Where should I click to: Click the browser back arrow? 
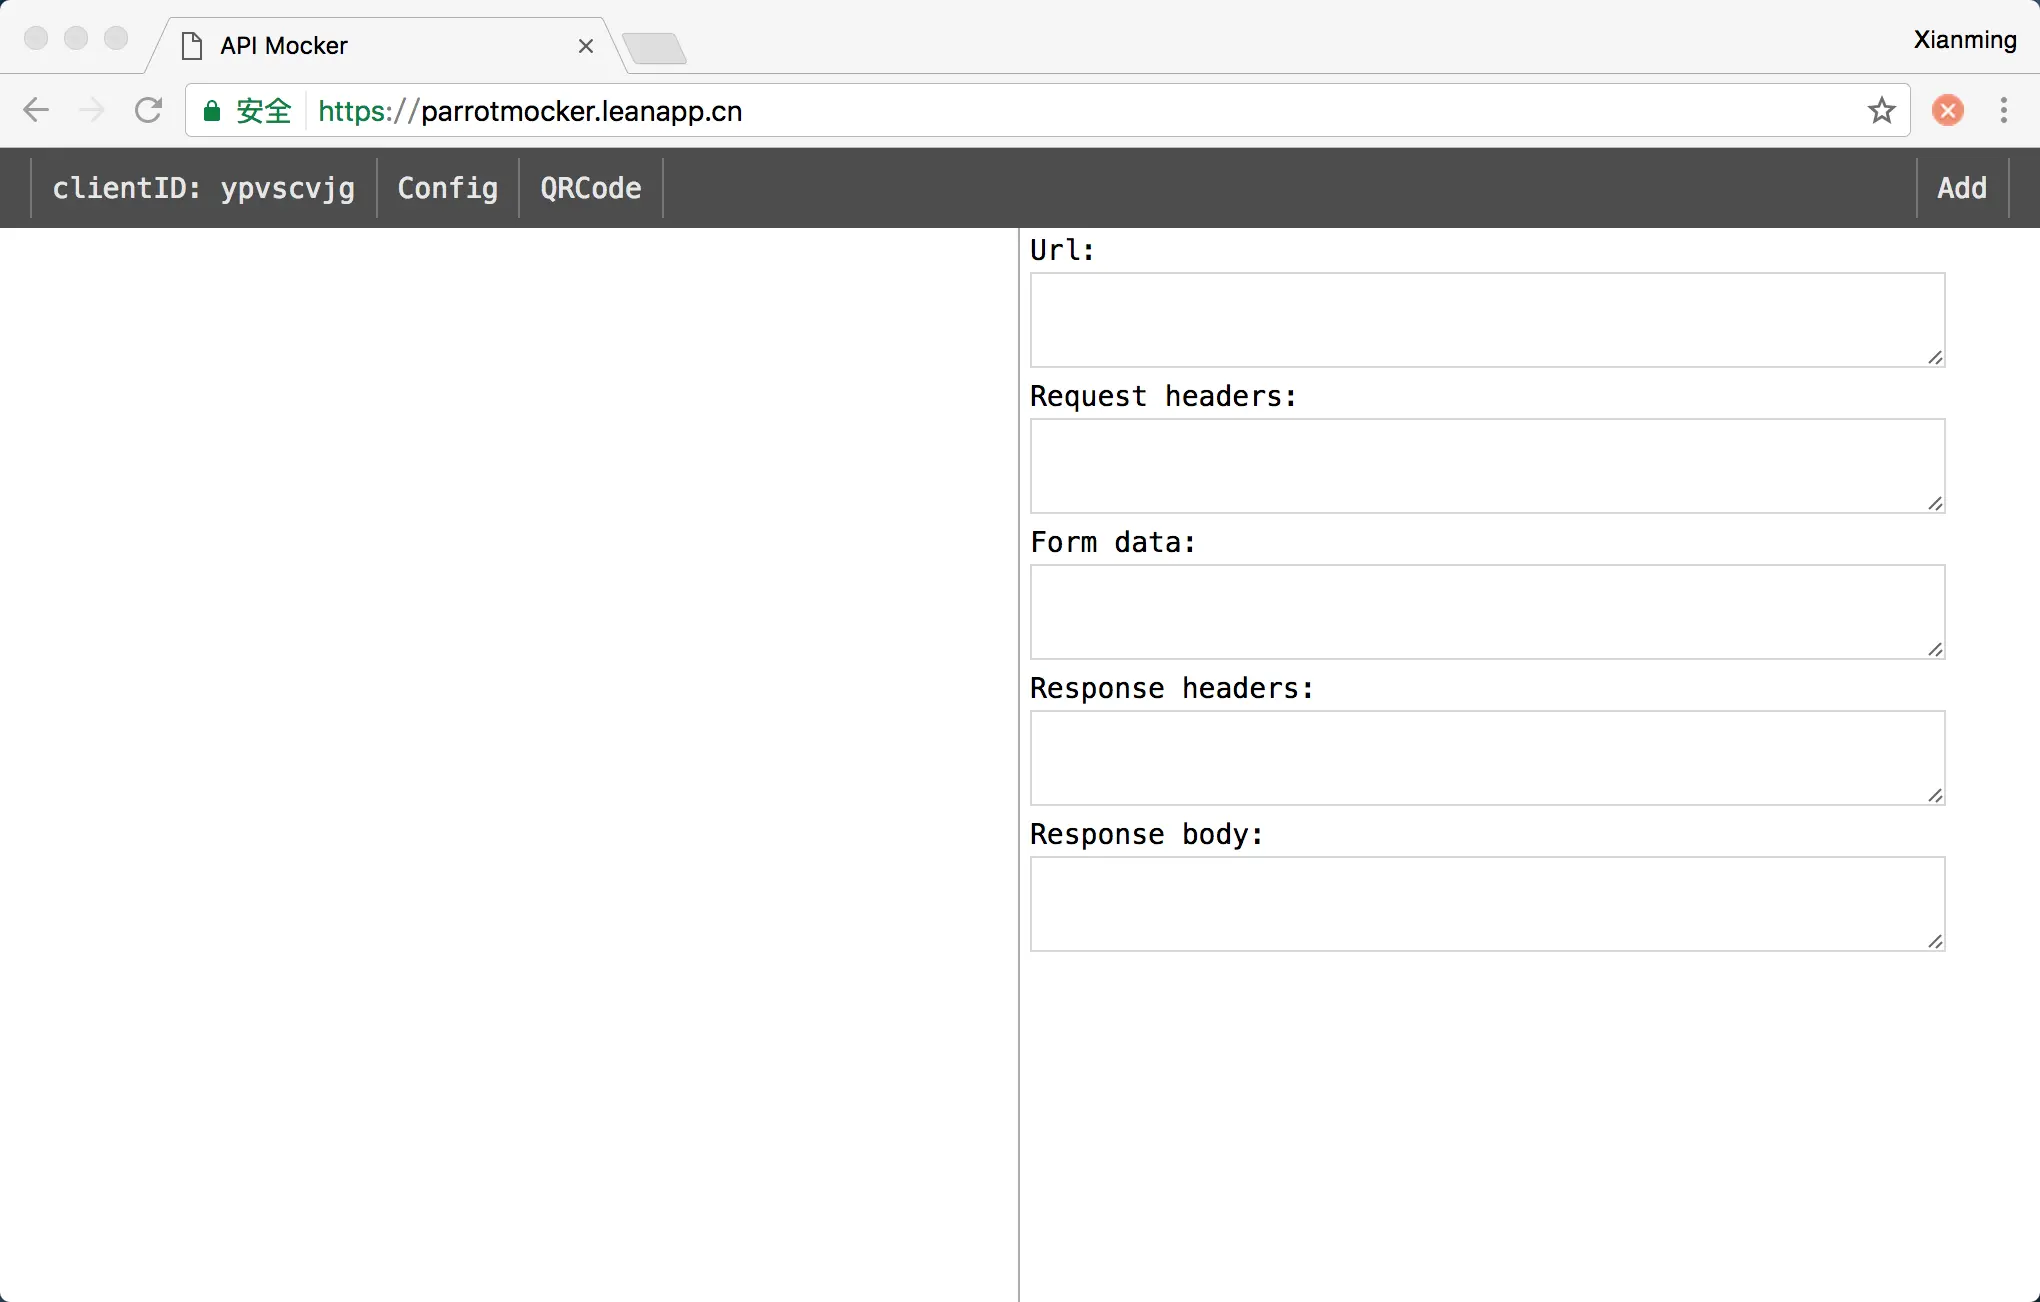(x=36, y=110)
